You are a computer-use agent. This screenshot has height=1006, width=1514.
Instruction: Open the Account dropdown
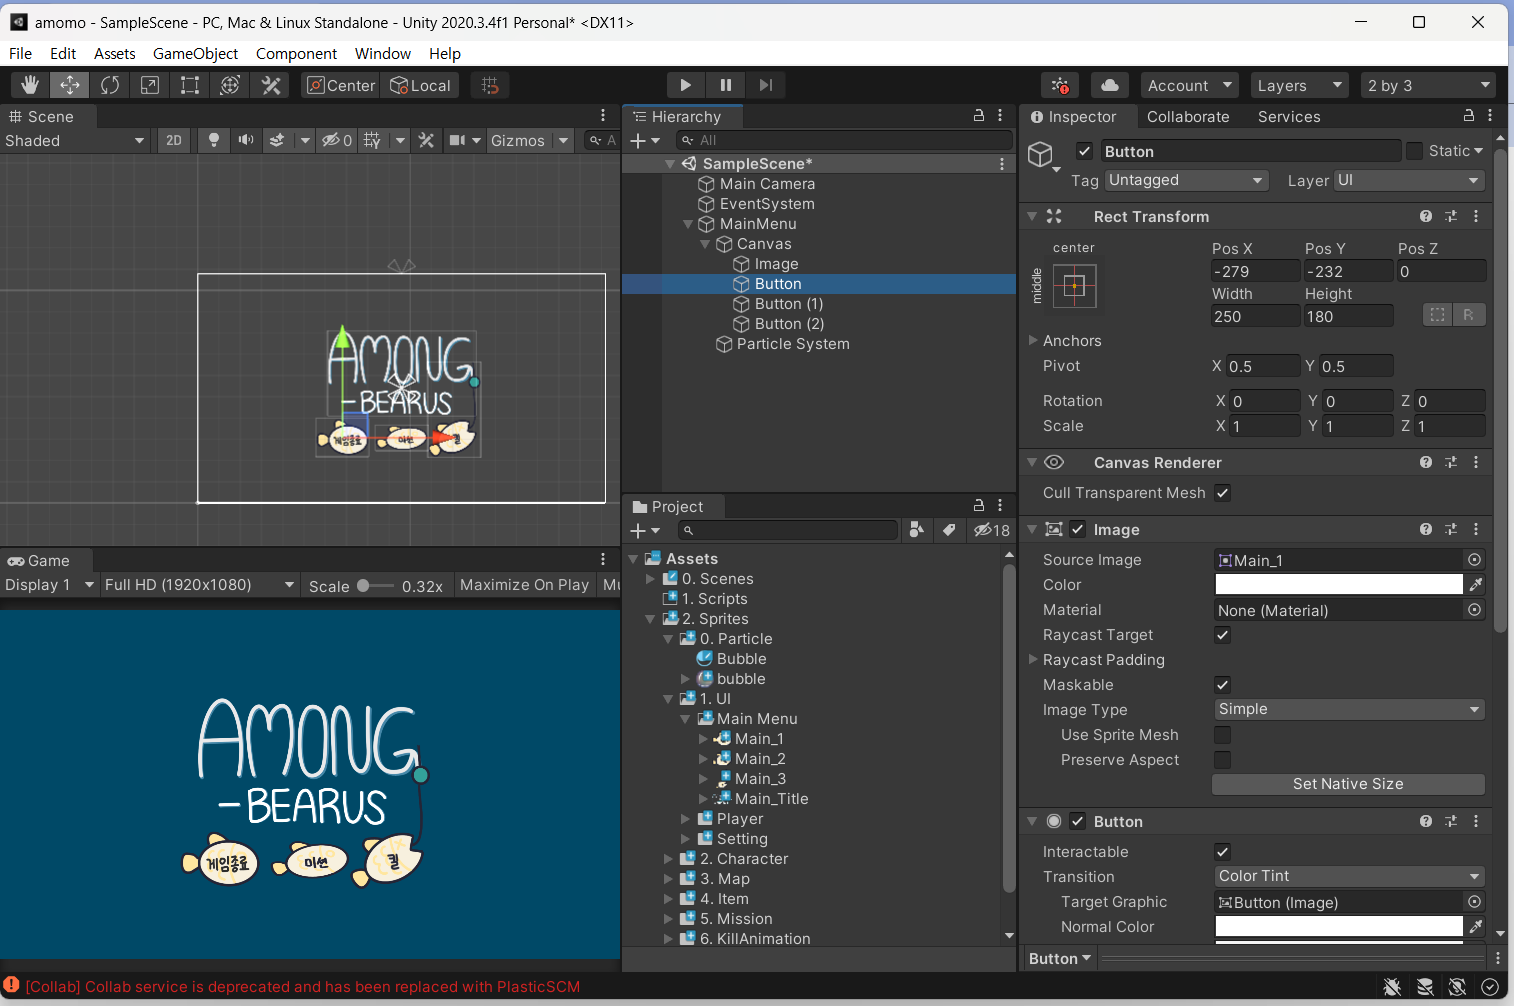click(1189, 85)
